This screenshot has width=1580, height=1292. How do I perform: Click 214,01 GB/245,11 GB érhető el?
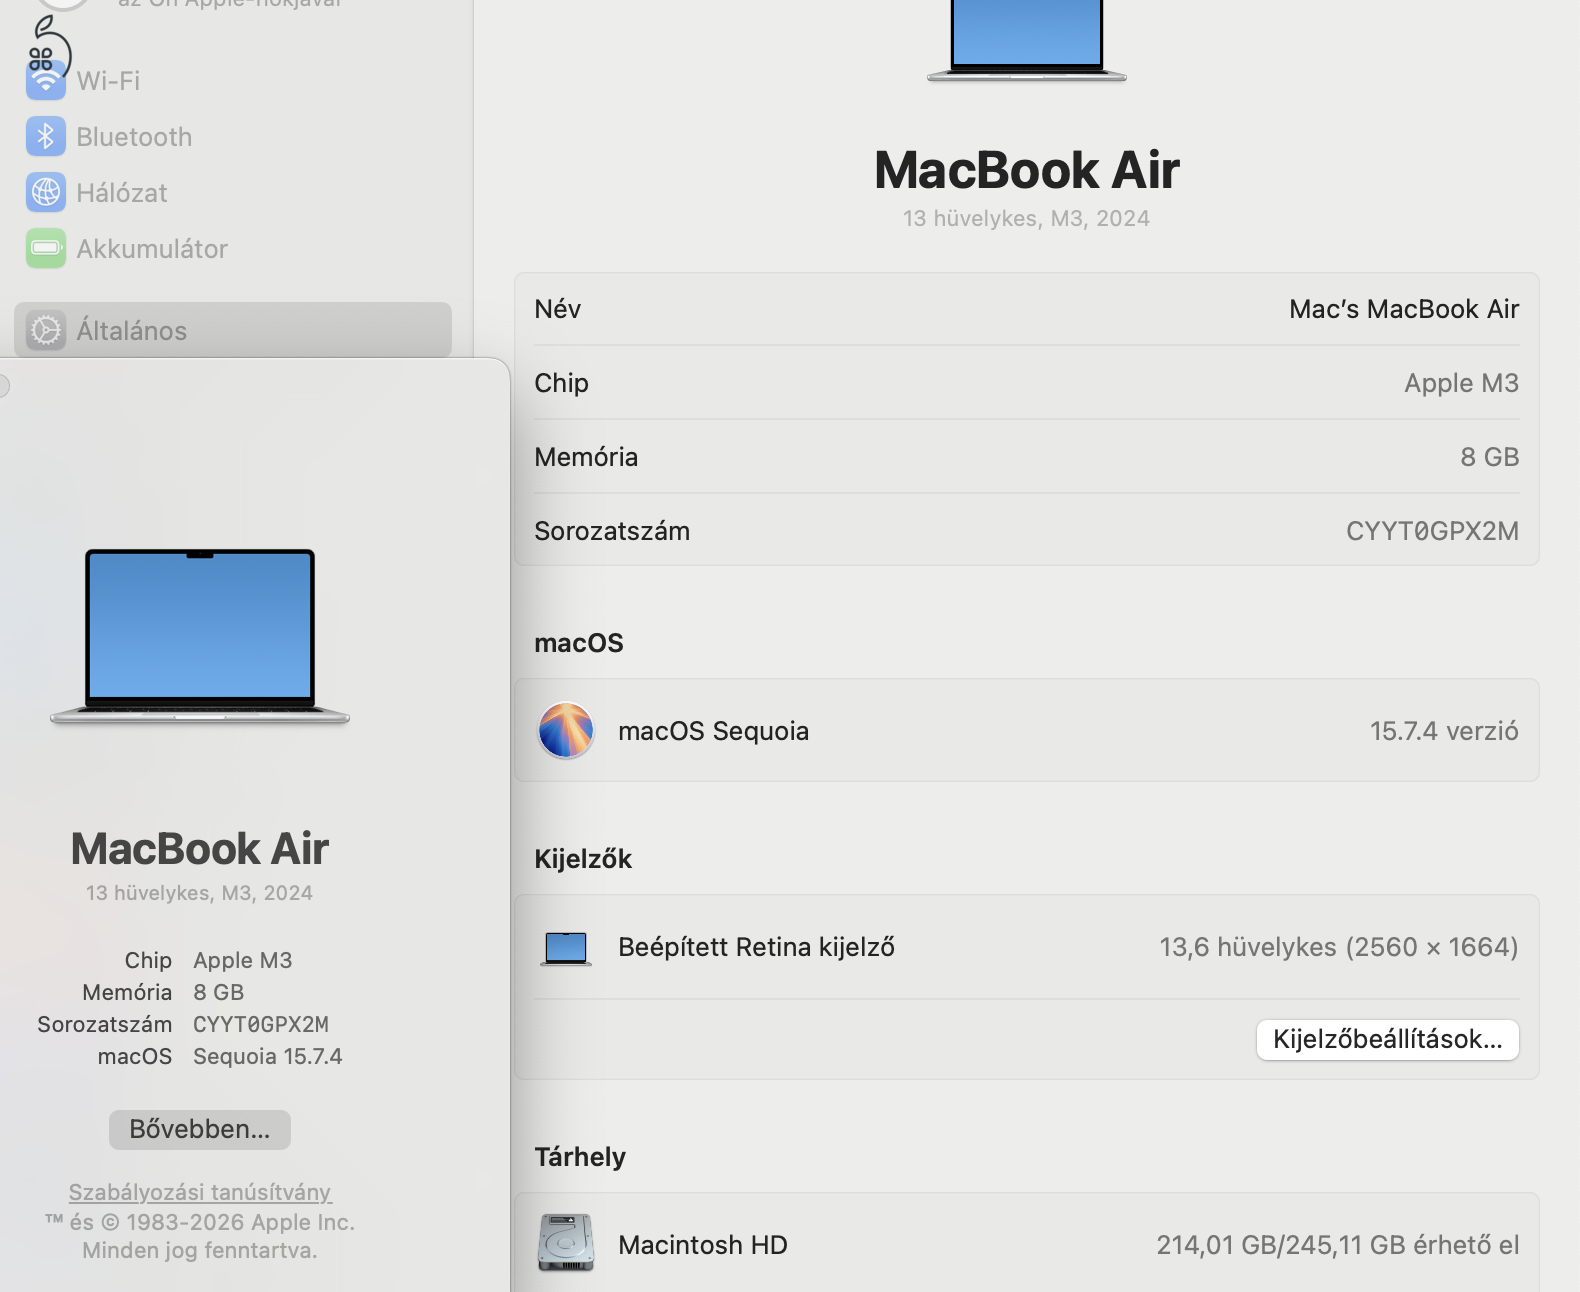[1338, 1245]
